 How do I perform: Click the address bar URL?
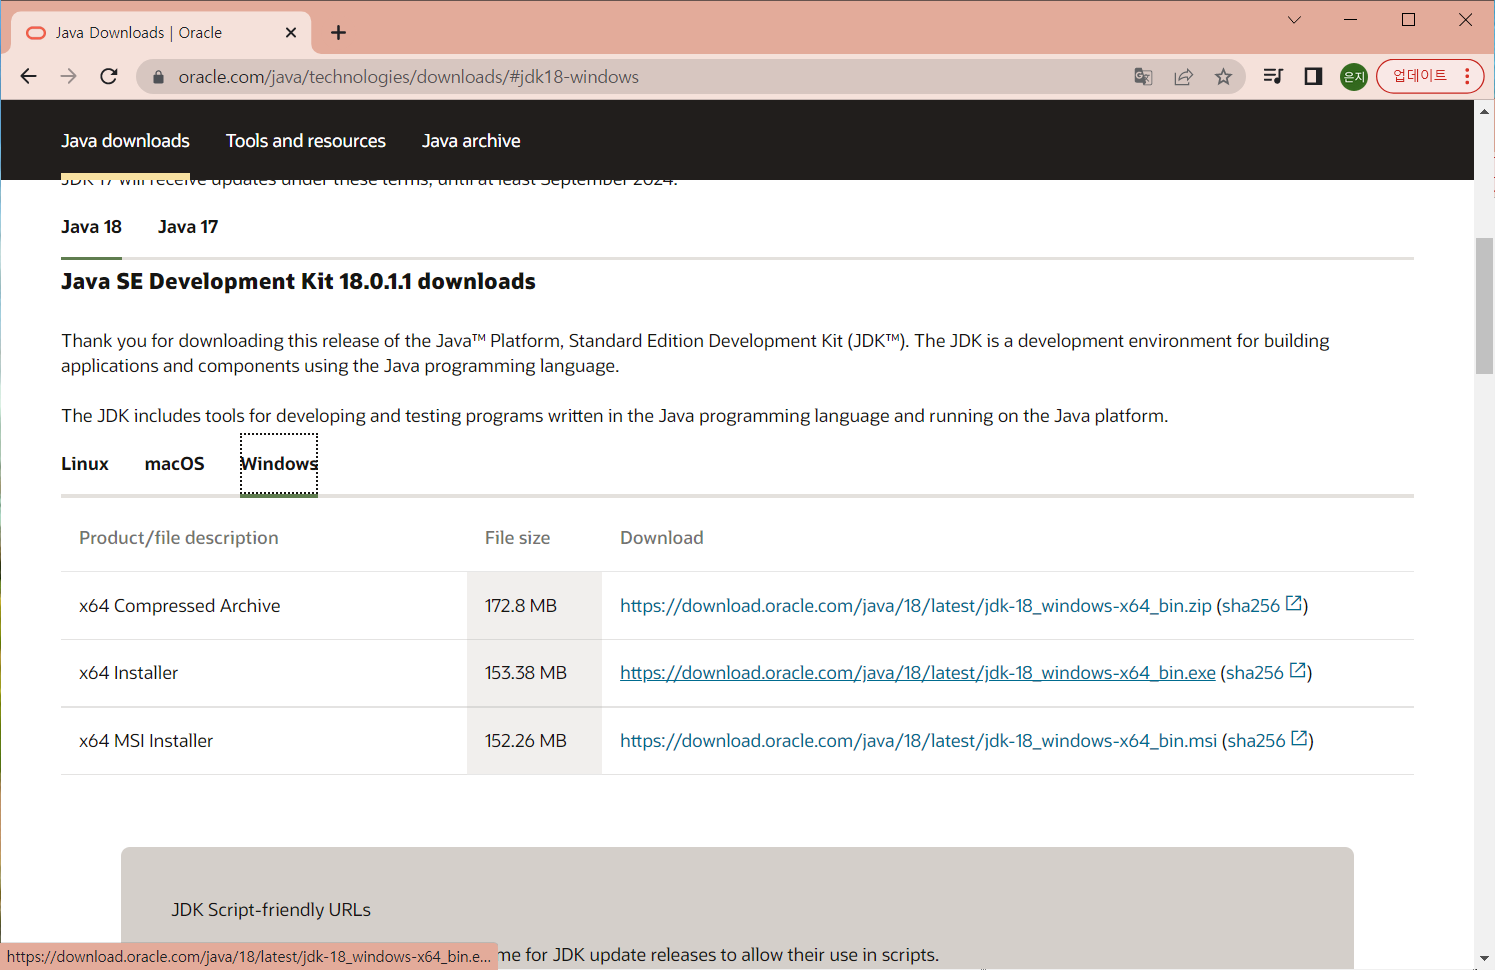(408, 77)
